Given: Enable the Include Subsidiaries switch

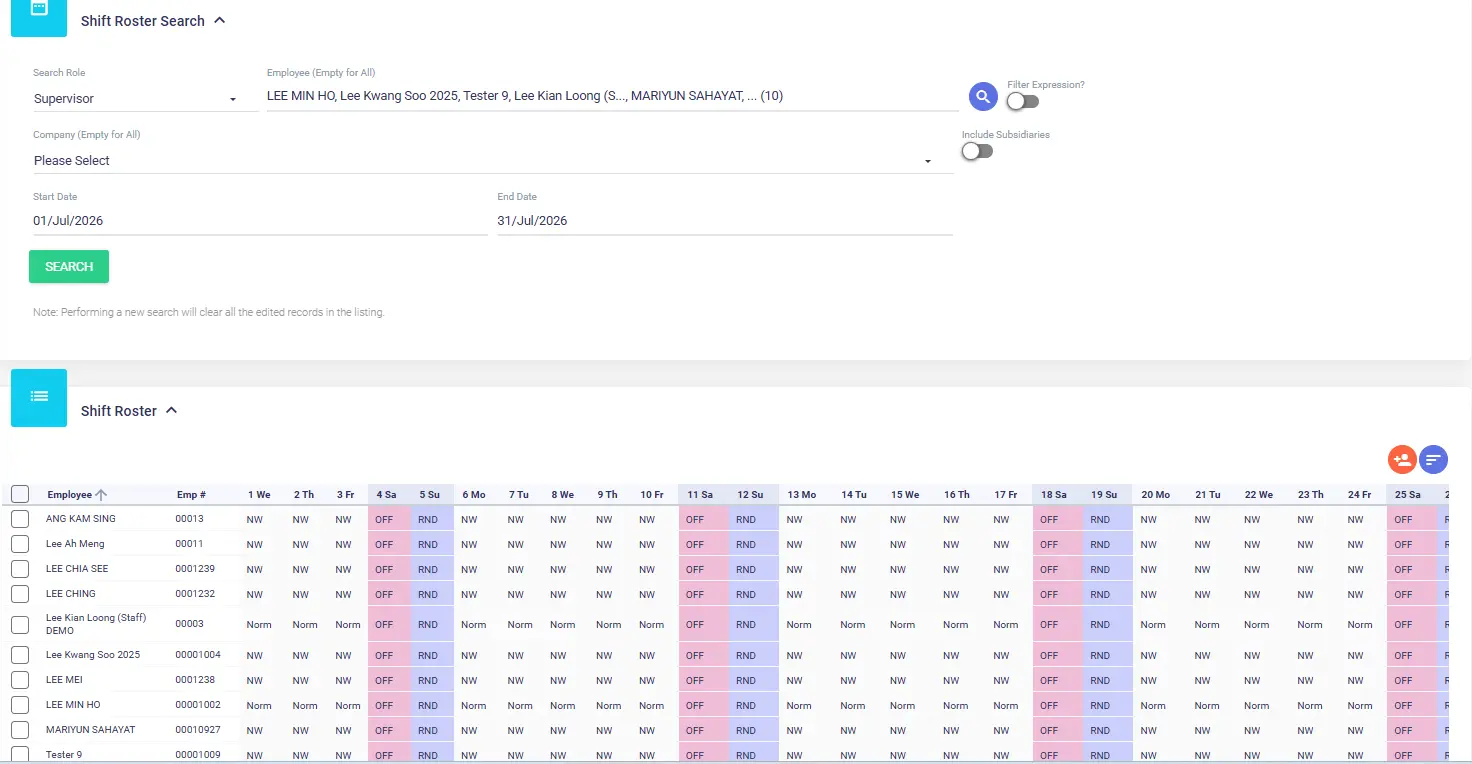Looking at the screenshot, I should click(x=977, y=151).
